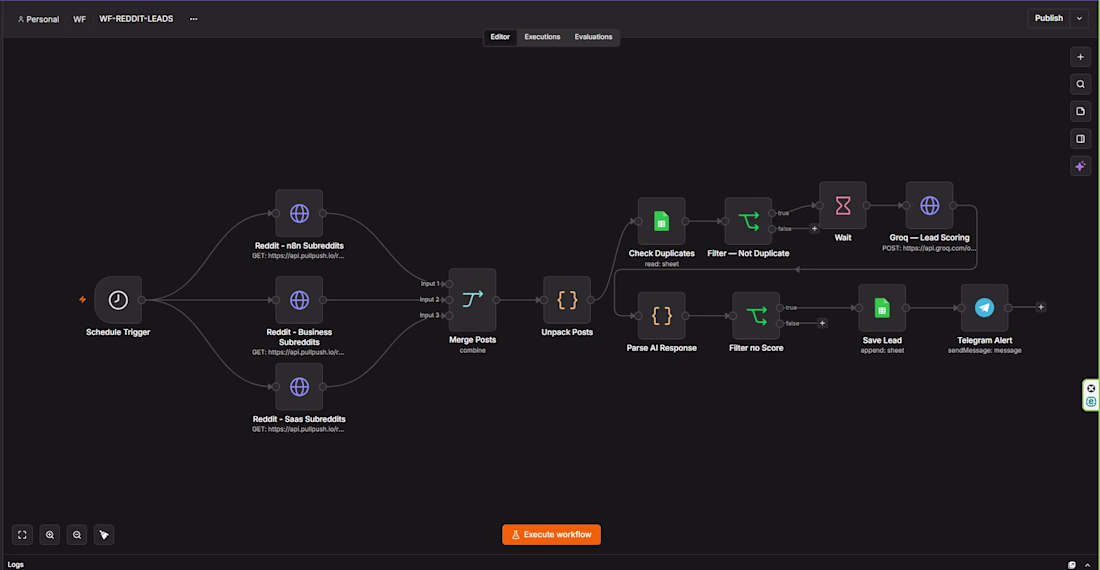The image size is (1100, 570).
Task: Select the Parse AI Response code node
Action: [x=661, y=315]
